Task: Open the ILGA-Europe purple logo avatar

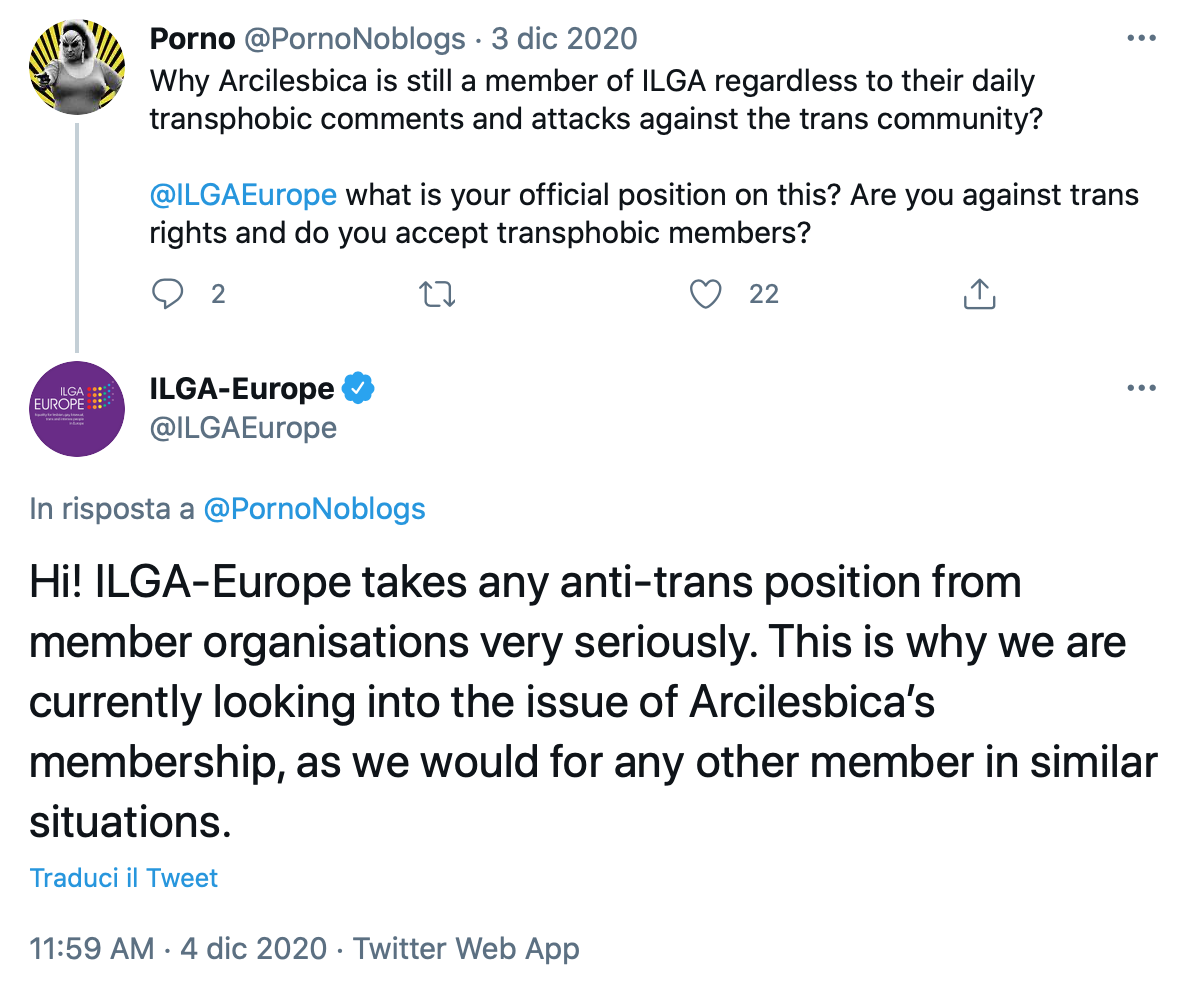Action: pos(76,409)
